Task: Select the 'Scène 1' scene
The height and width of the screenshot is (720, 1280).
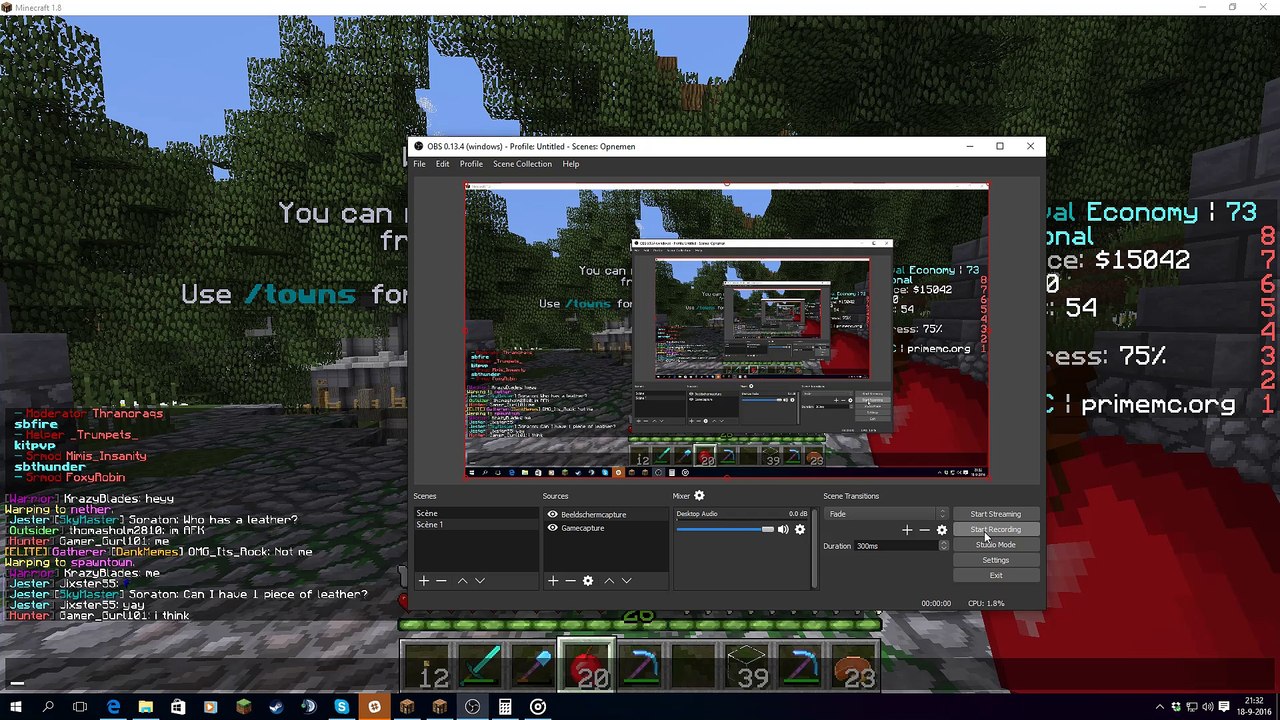Action: (476, 524)
